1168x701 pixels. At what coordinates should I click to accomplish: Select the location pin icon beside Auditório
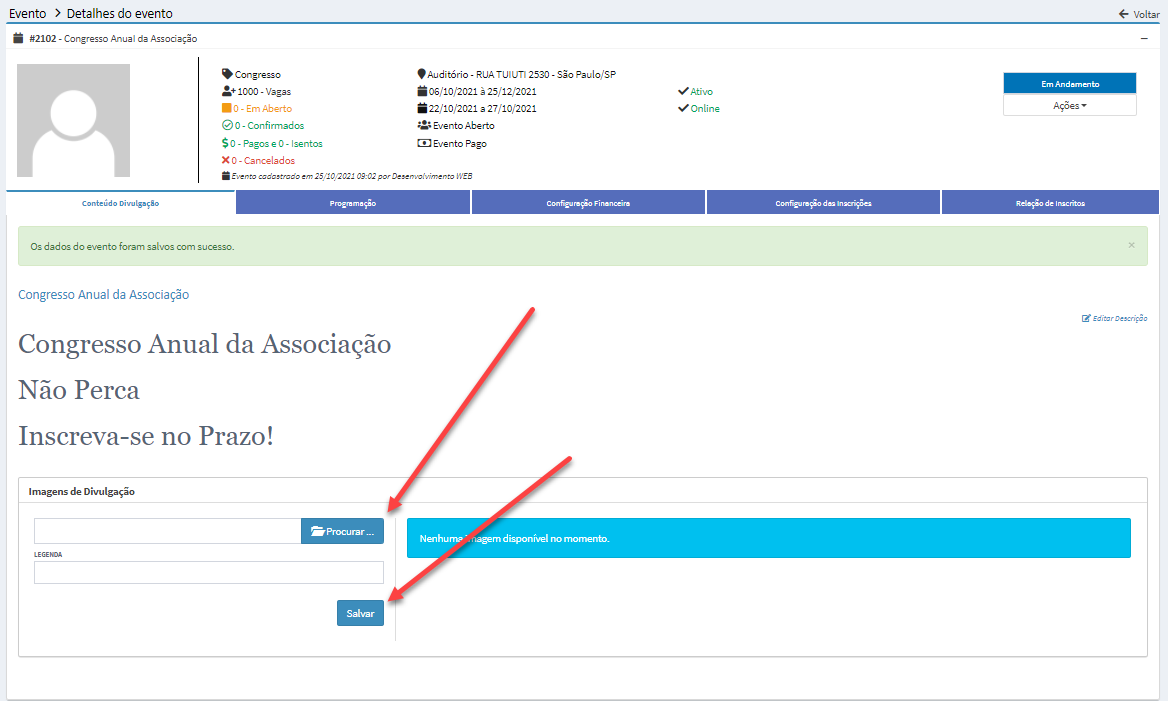pyautogui.click(x=421, y=73)
